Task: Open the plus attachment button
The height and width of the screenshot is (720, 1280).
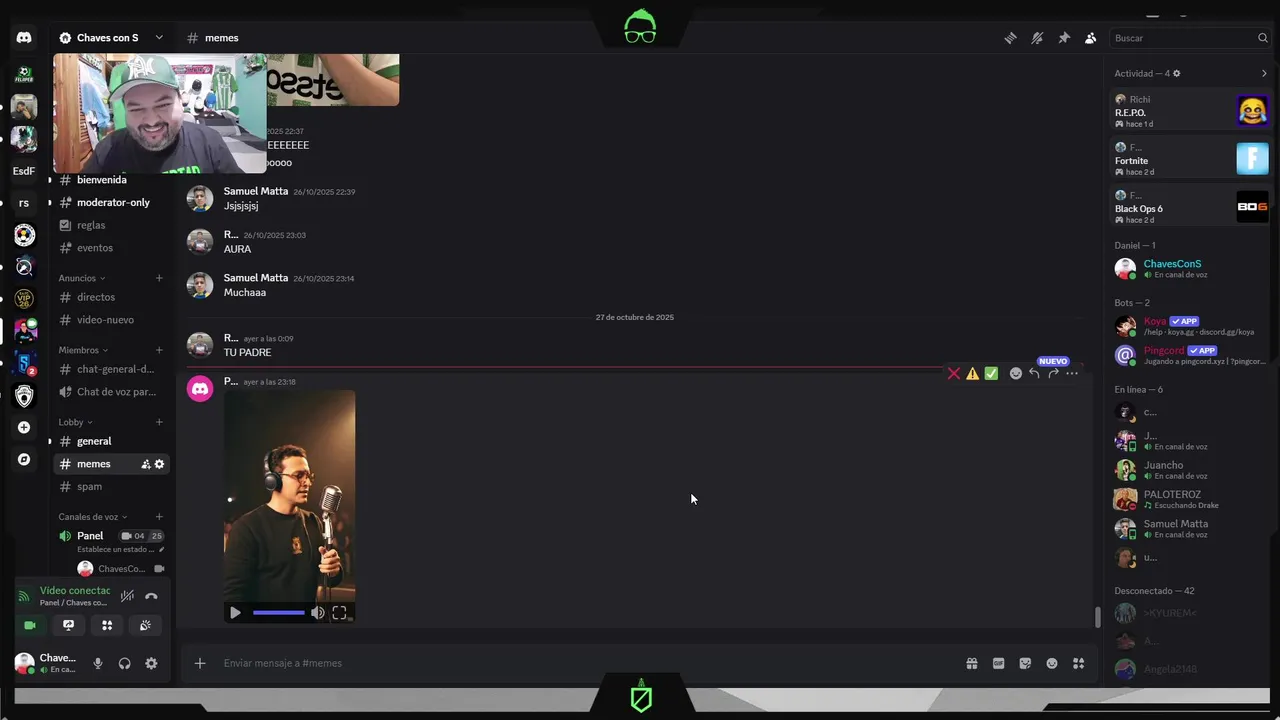Action: [x=200, y=663]
